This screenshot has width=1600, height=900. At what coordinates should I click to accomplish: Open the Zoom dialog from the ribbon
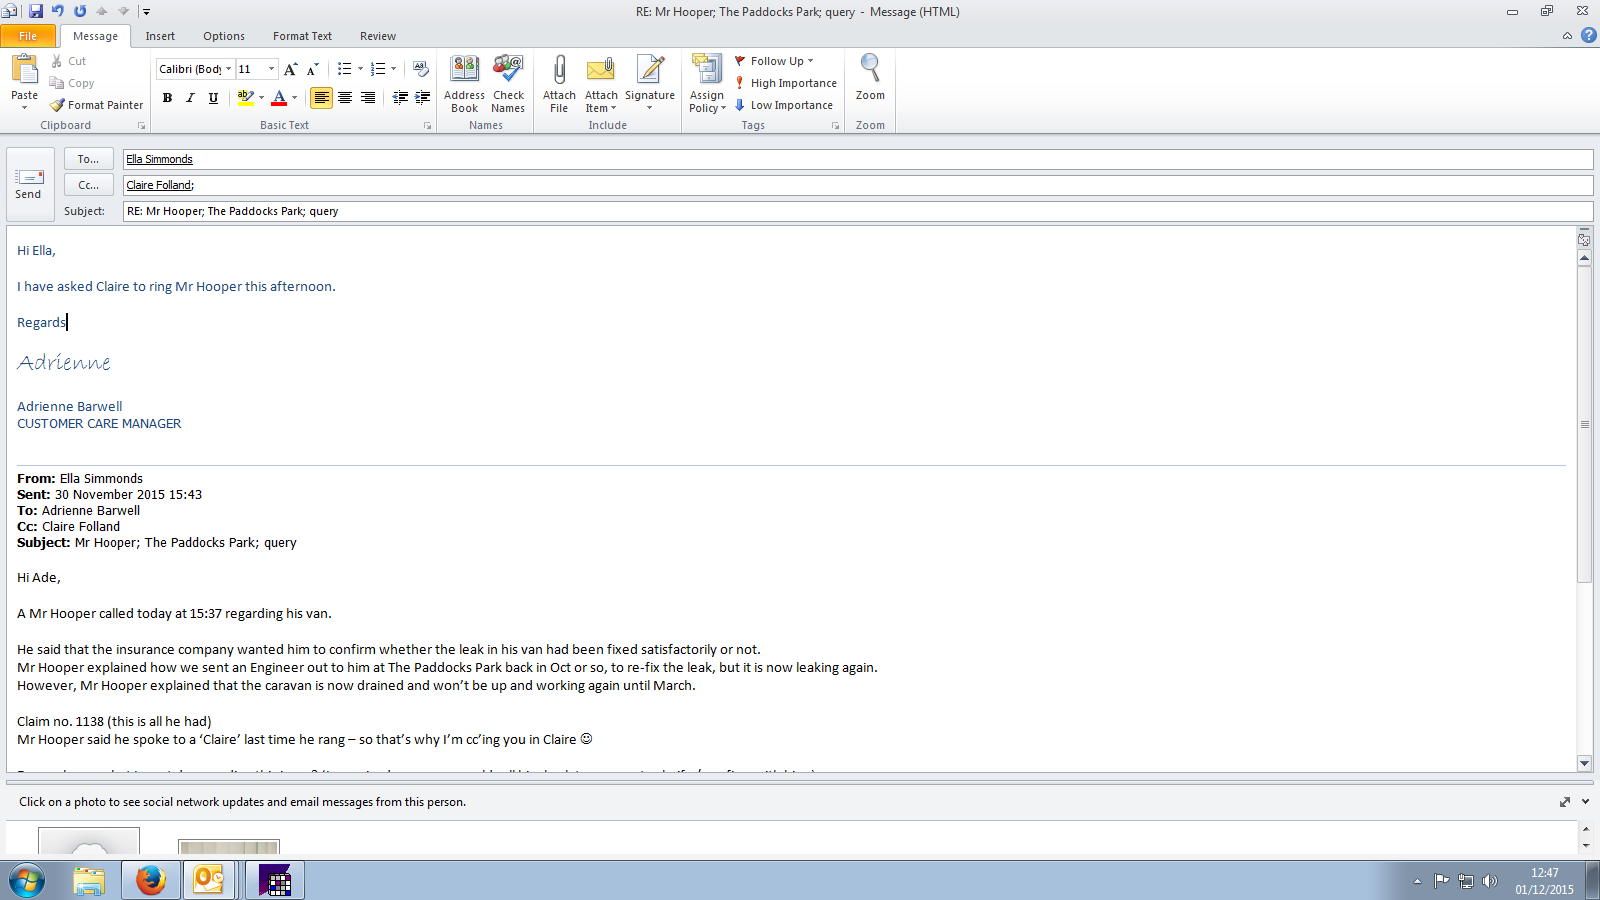pyautogui.click(x=870, y=78)
